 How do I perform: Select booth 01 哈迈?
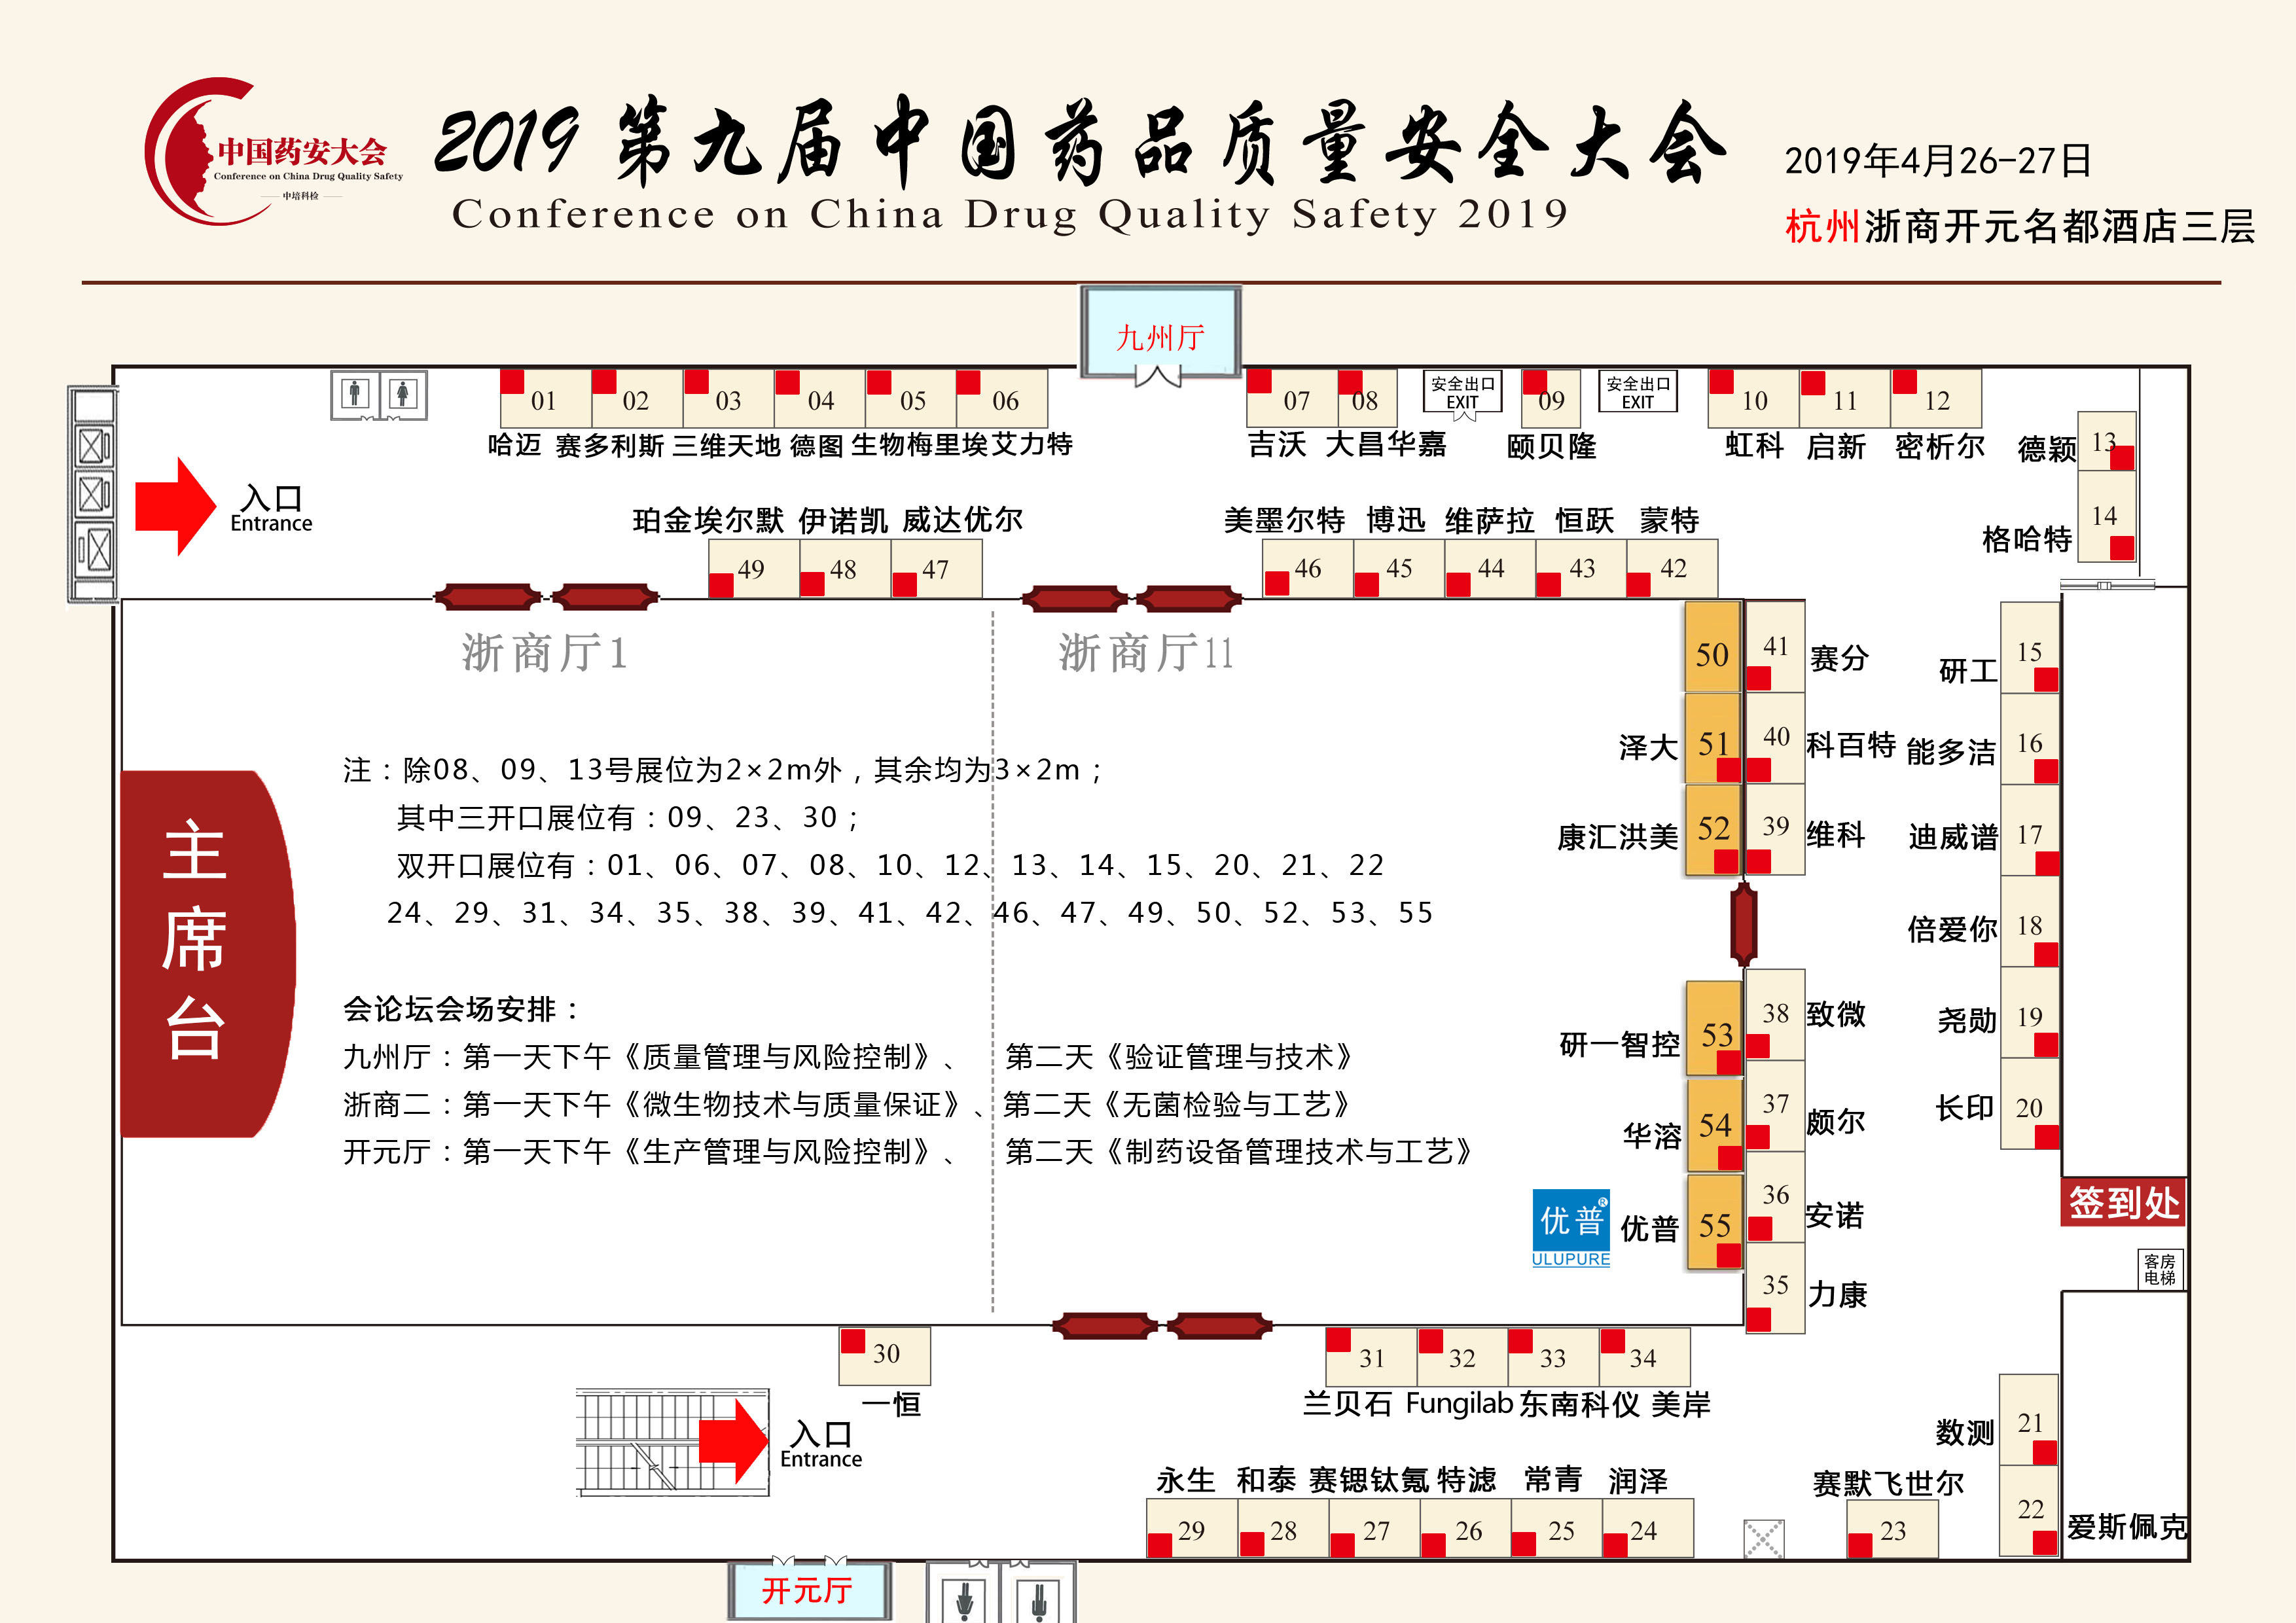[x=545, y=399]
